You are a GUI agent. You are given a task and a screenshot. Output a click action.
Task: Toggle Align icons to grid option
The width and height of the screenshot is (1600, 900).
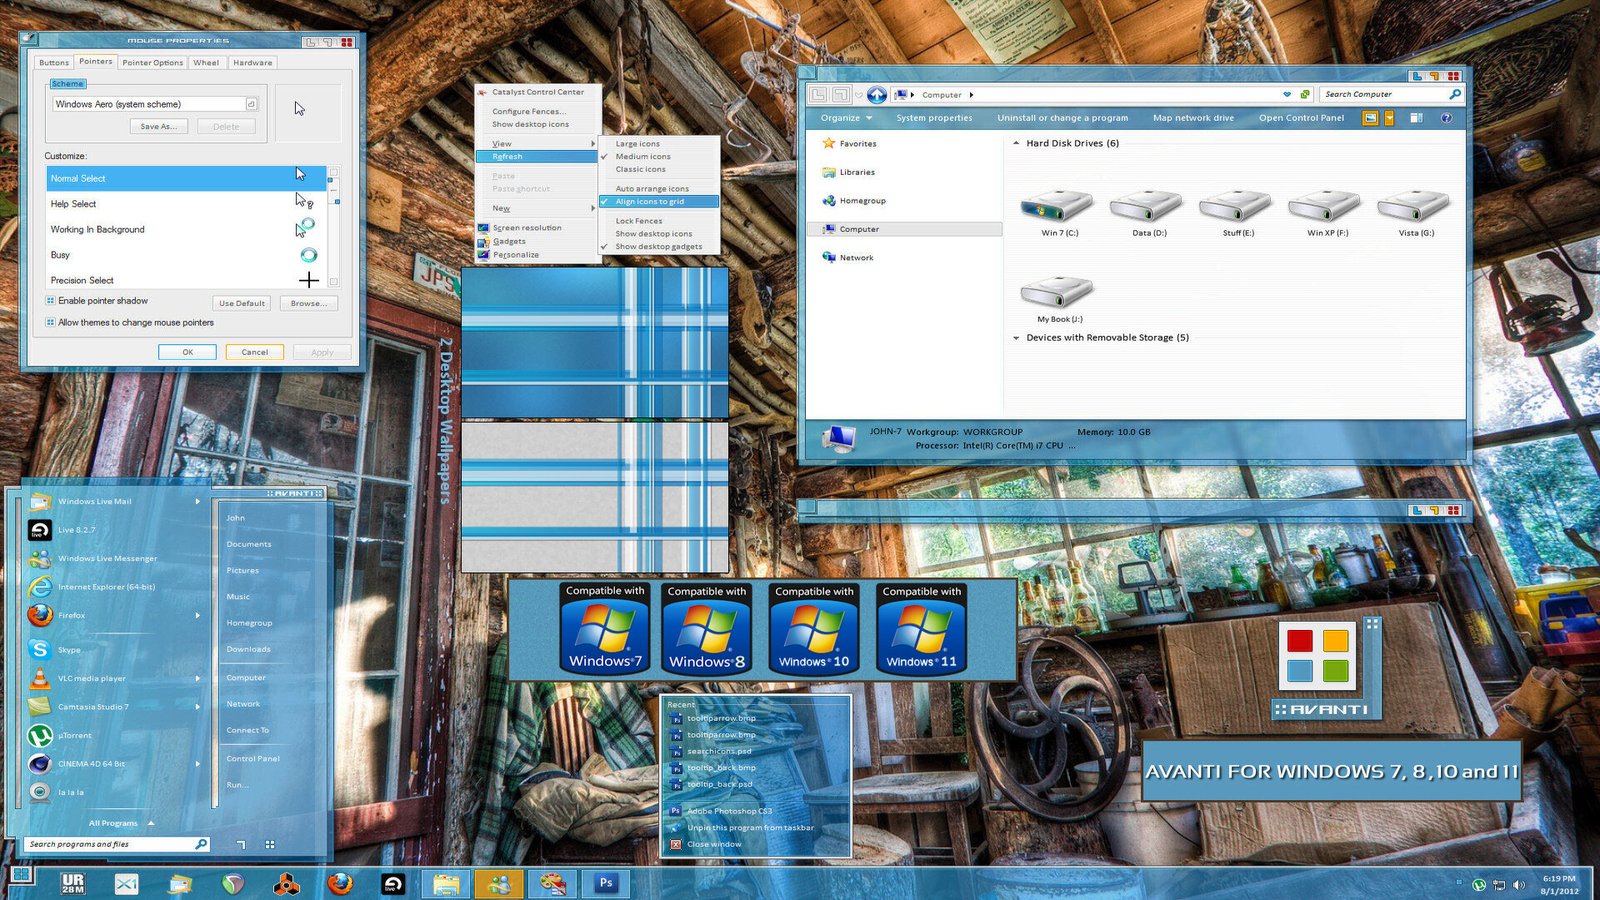(x=659, y=201)
